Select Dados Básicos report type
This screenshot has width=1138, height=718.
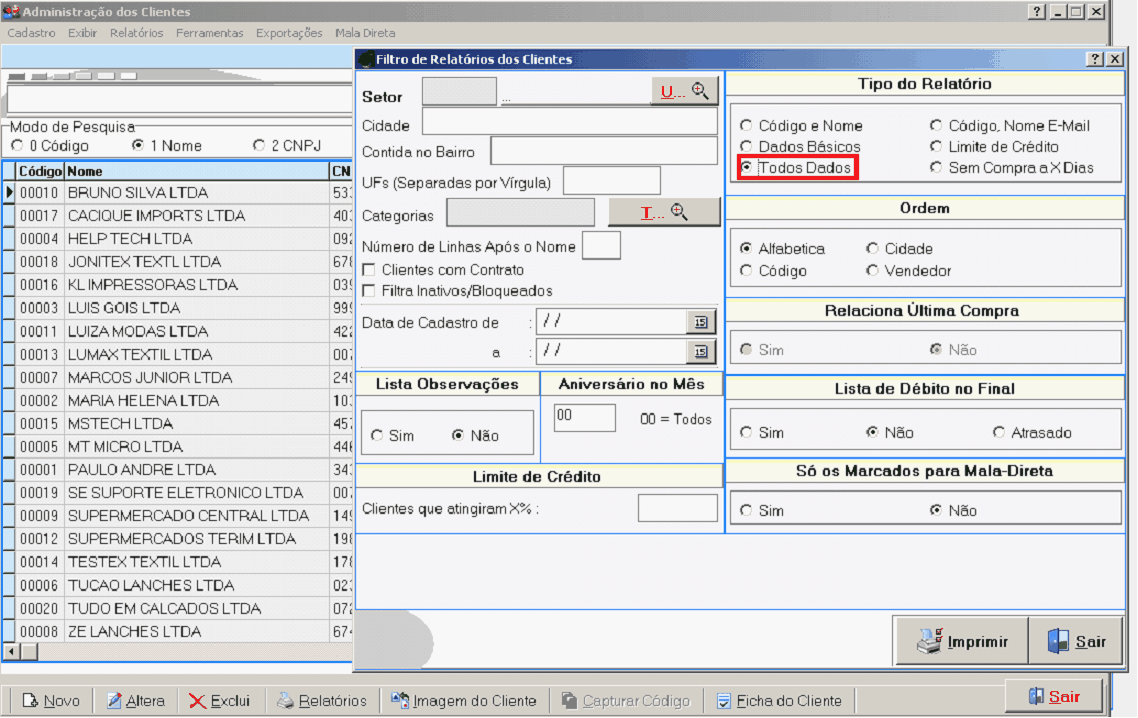746,147
